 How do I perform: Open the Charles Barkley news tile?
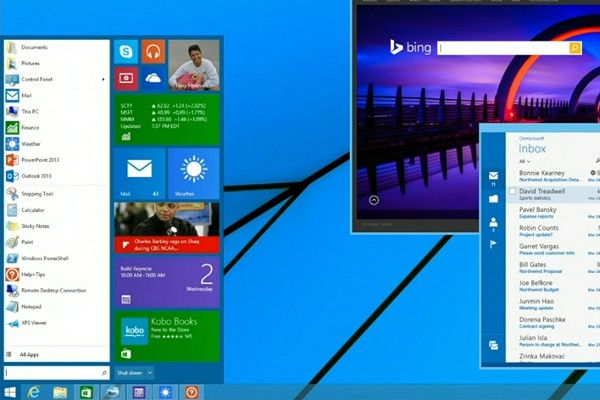[x=167, y=228]
